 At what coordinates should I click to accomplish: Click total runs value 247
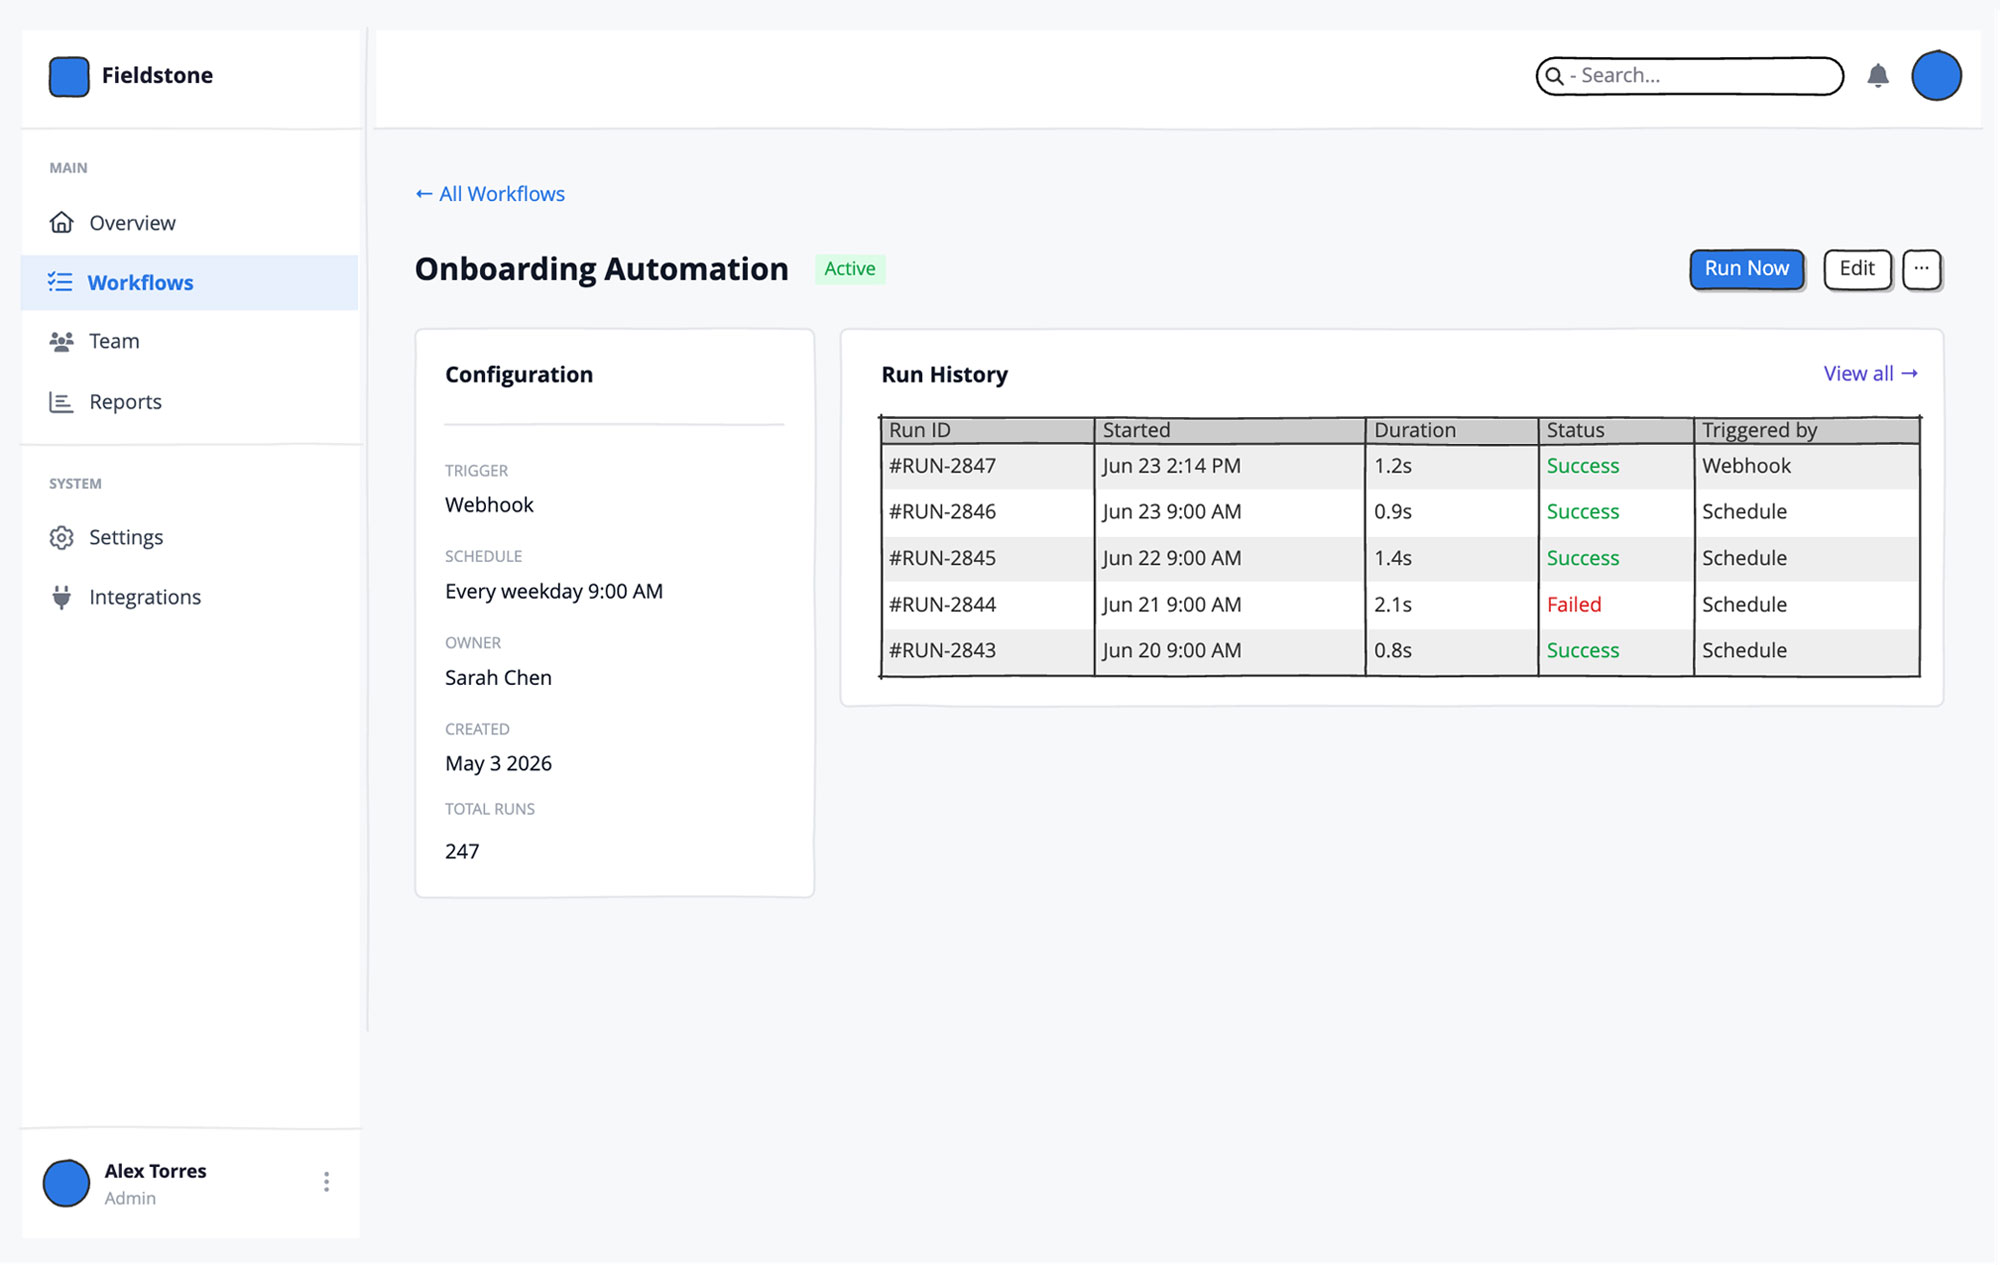point(462,852)
